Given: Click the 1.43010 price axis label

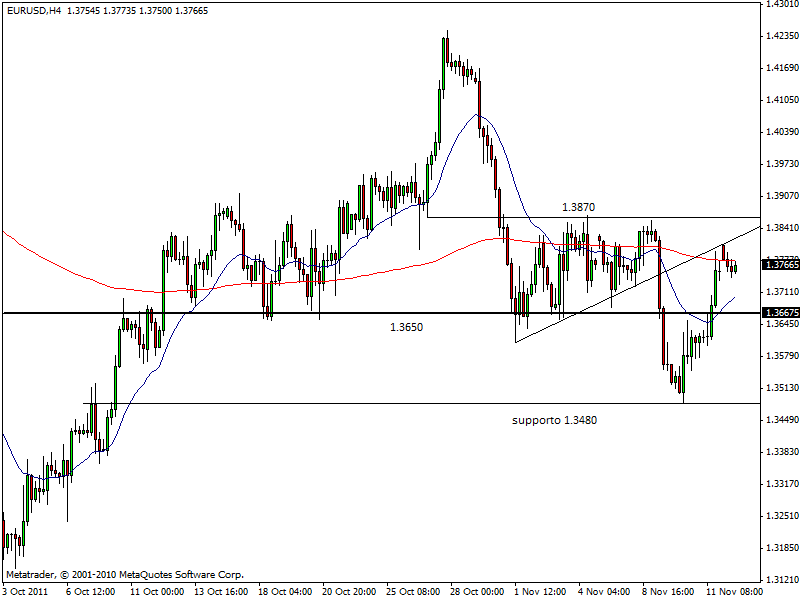Looking at the screenshot, I should [x=780, y=4].
